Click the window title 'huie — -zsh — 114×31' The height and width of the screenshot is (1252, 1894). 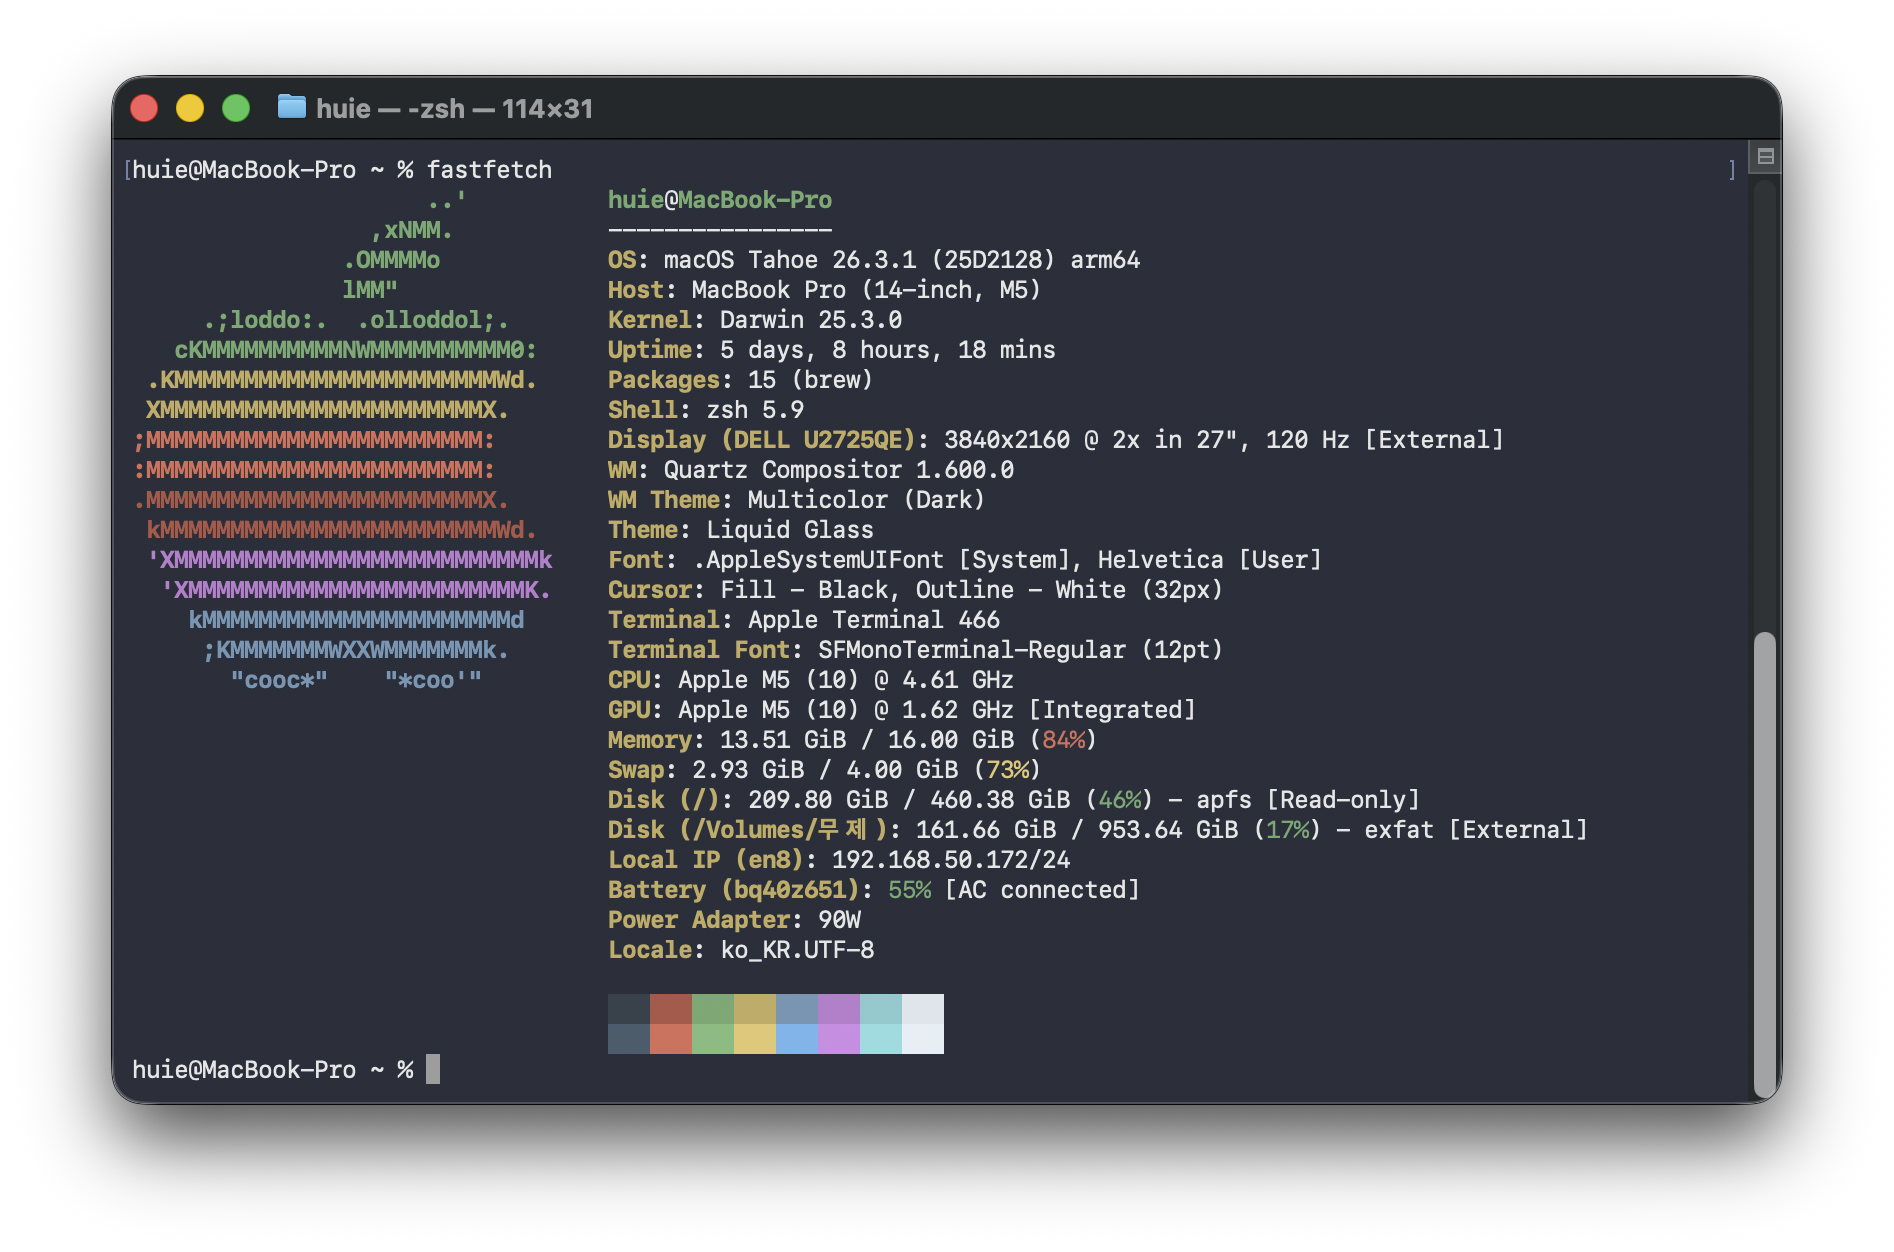[454, 108]
